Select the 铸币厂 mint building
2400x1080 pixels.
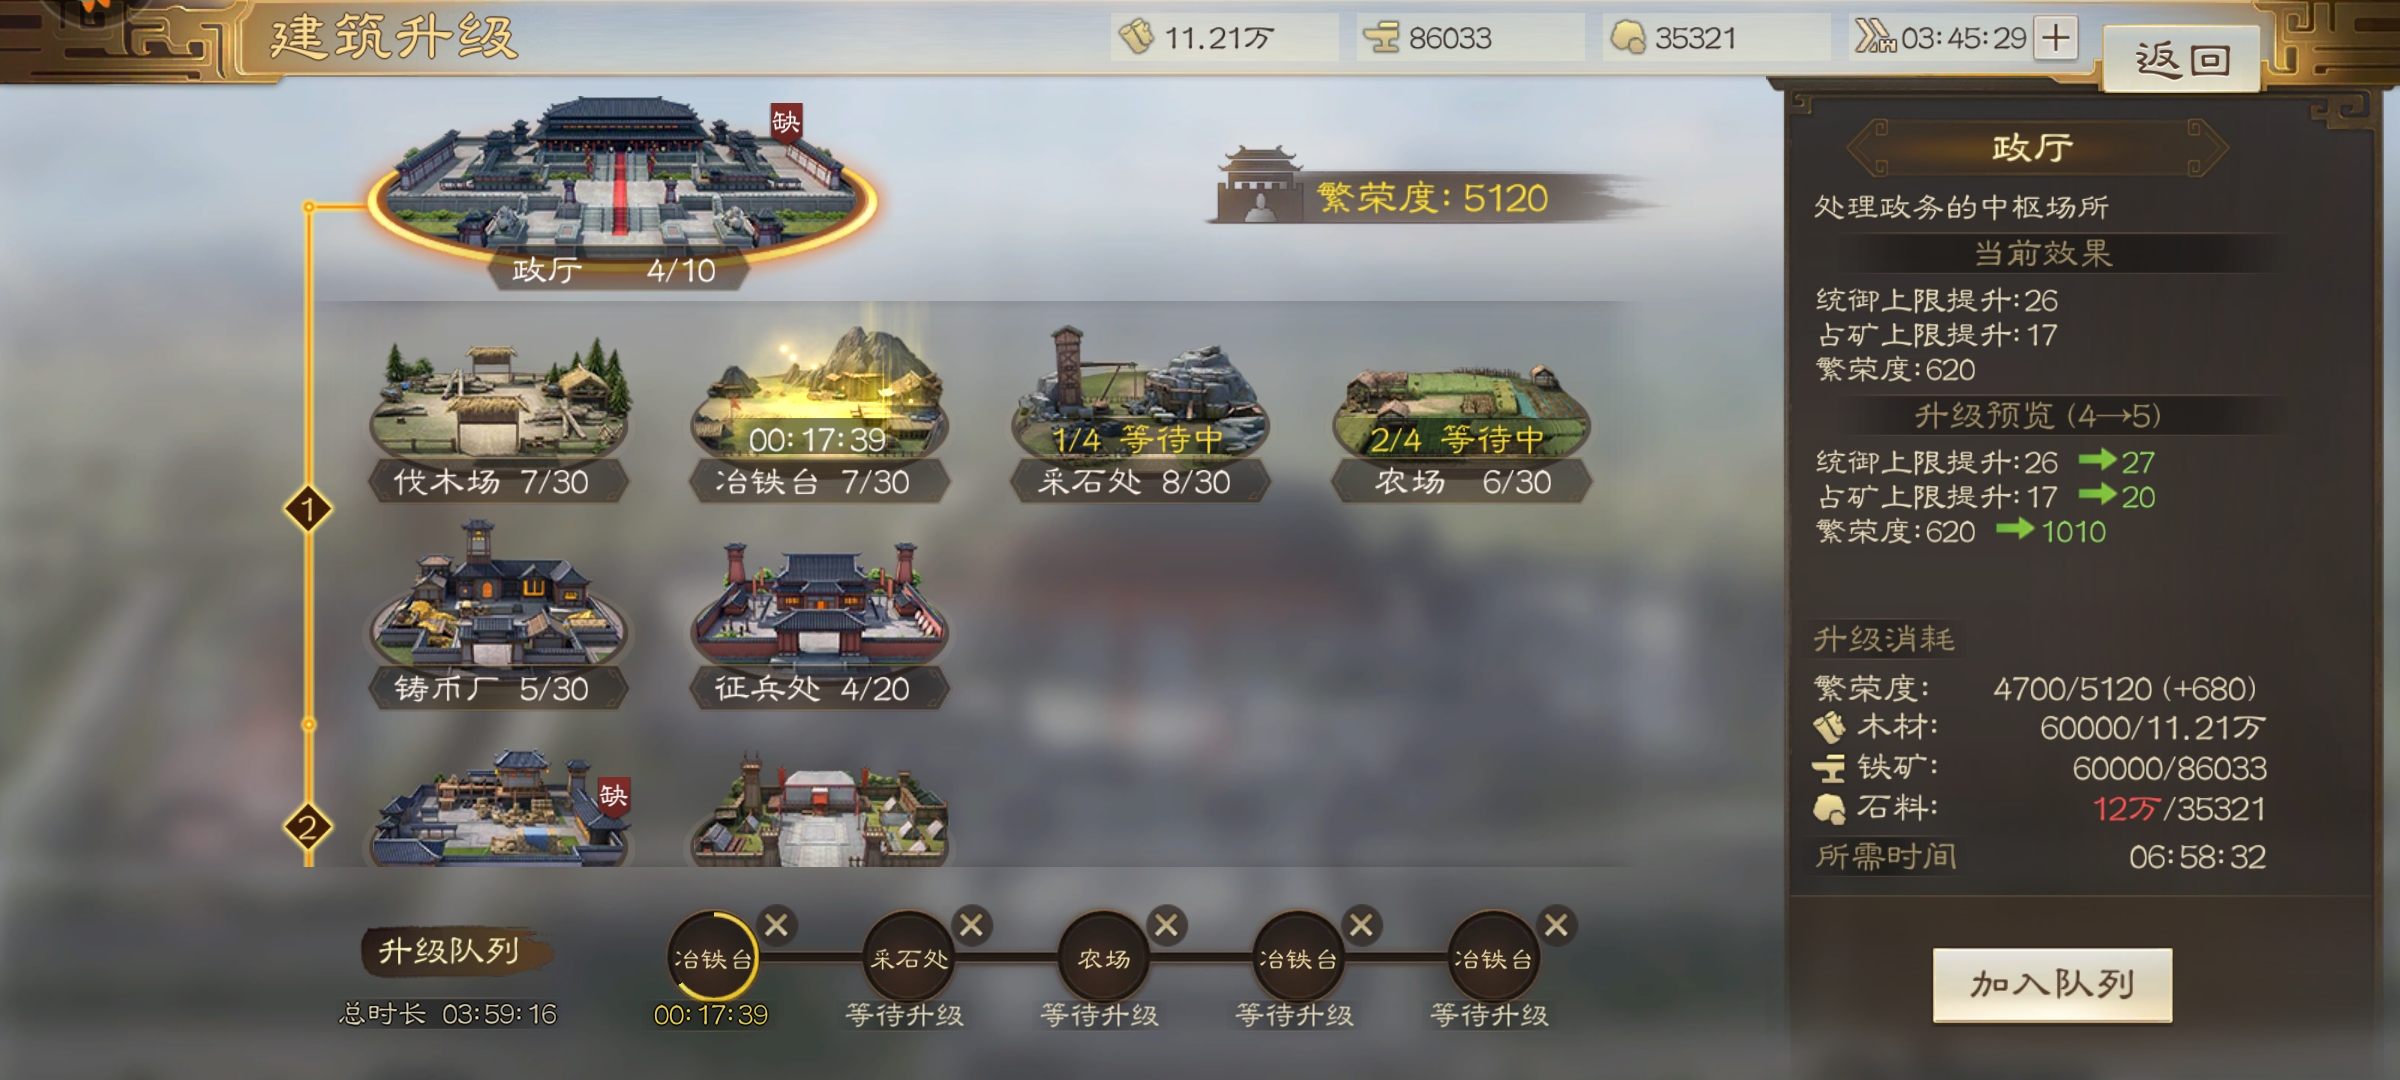[499, 617]
